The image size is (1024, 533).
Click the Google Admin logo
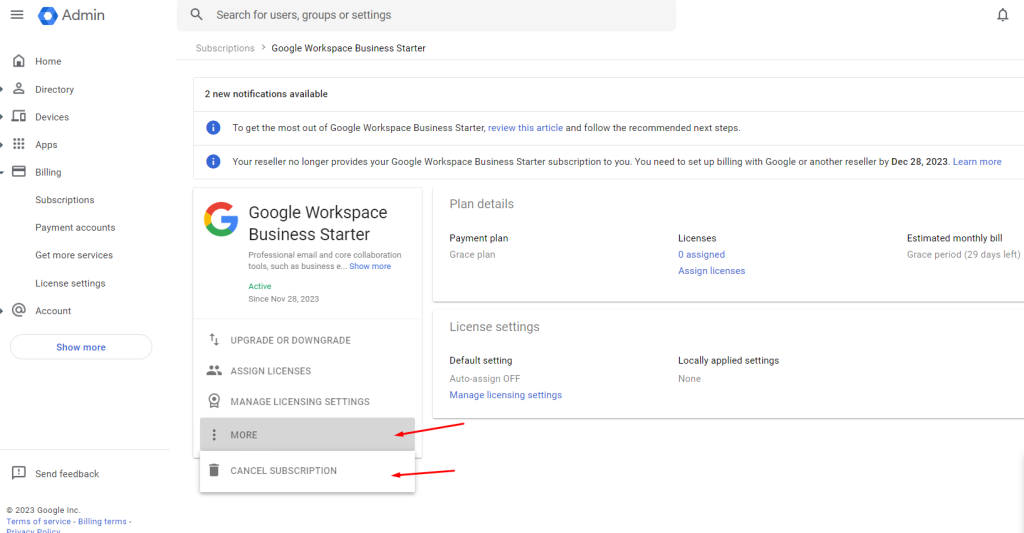(x=48, y=16)
